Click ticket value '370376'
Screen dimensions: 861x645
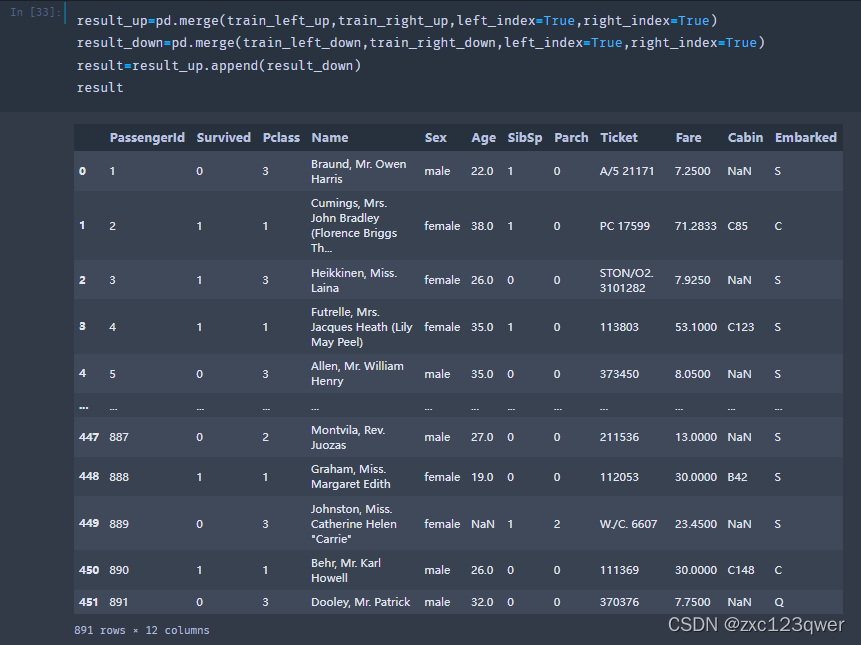(x=619, y=602)
